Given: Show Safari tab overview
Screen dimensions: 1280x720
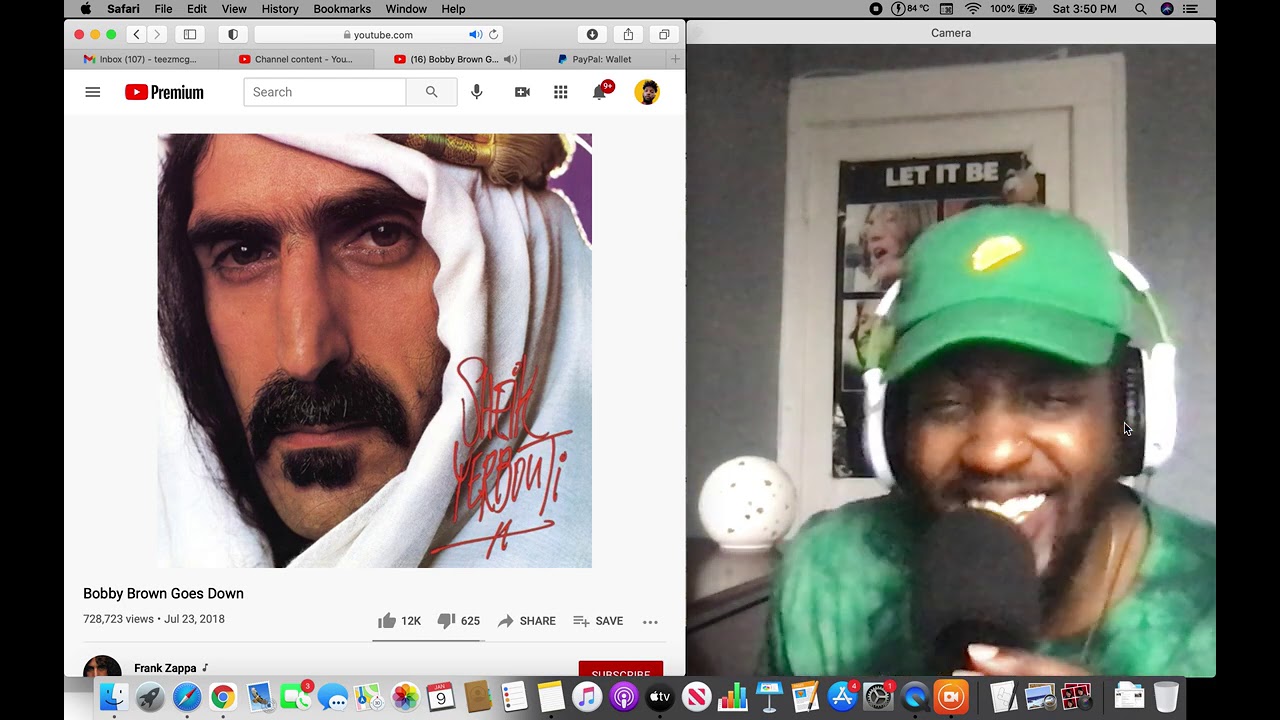Looking at the screenshot, I should tap(664, 34).
